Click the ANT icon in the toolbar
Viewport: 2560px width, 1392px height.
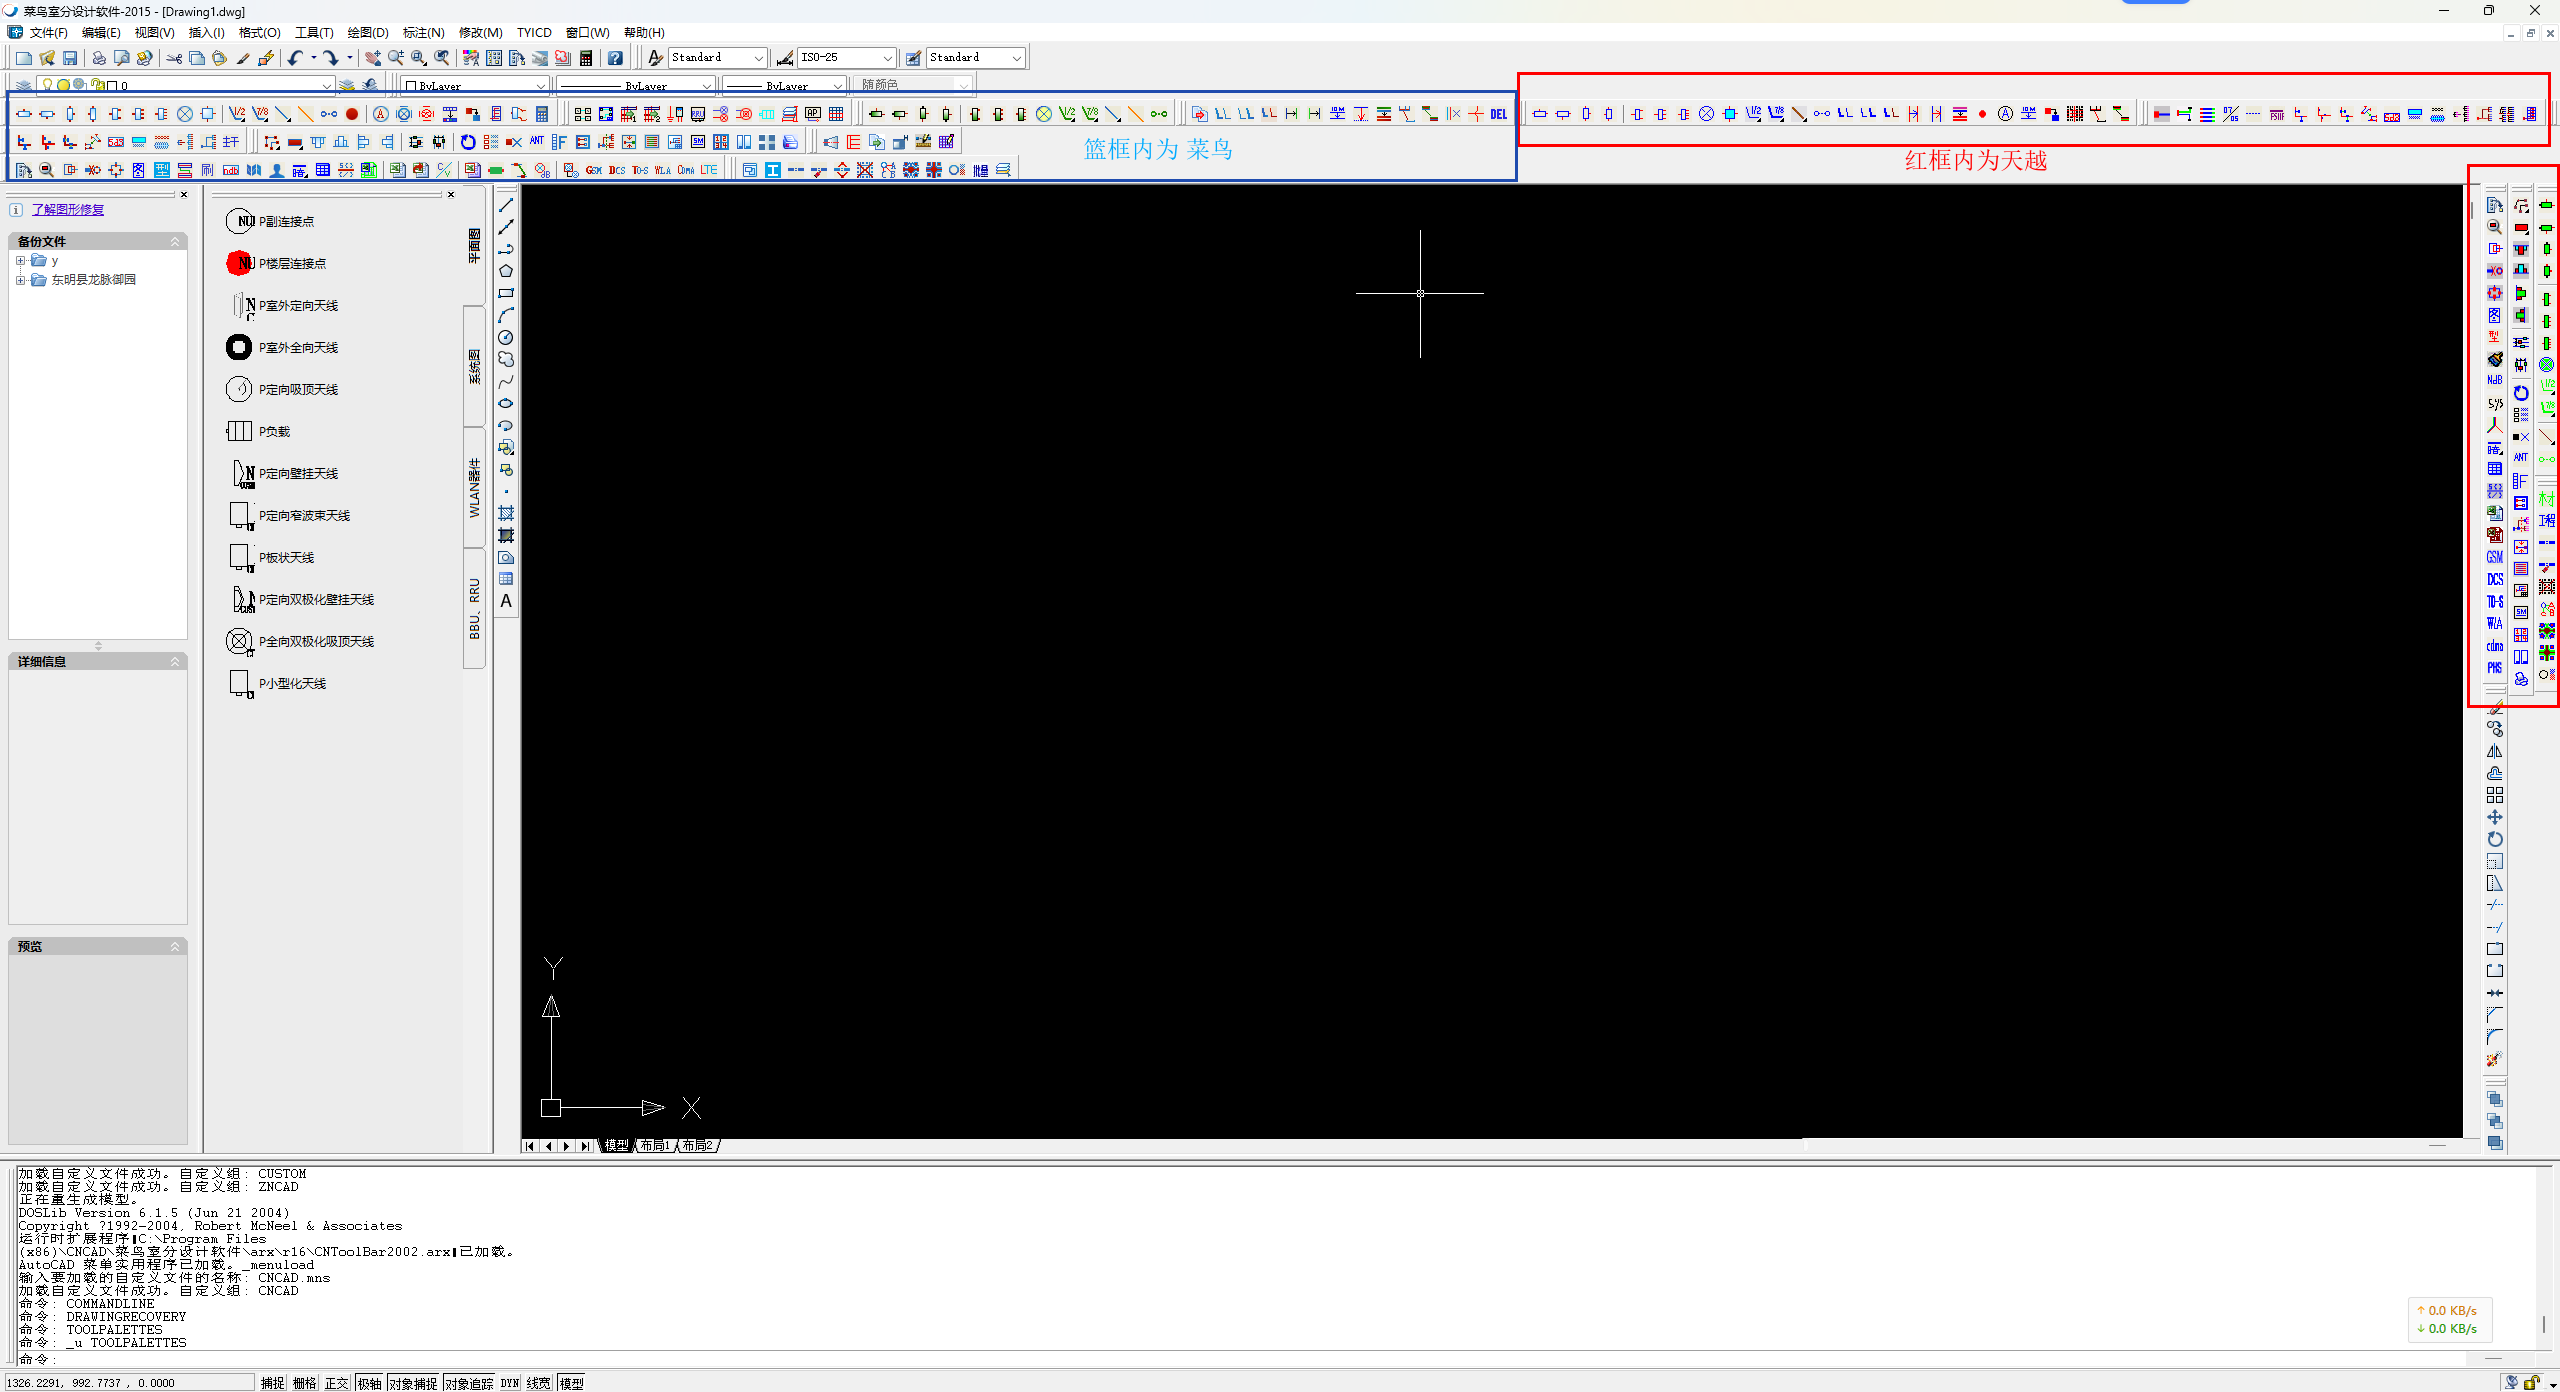click(537, 142)
